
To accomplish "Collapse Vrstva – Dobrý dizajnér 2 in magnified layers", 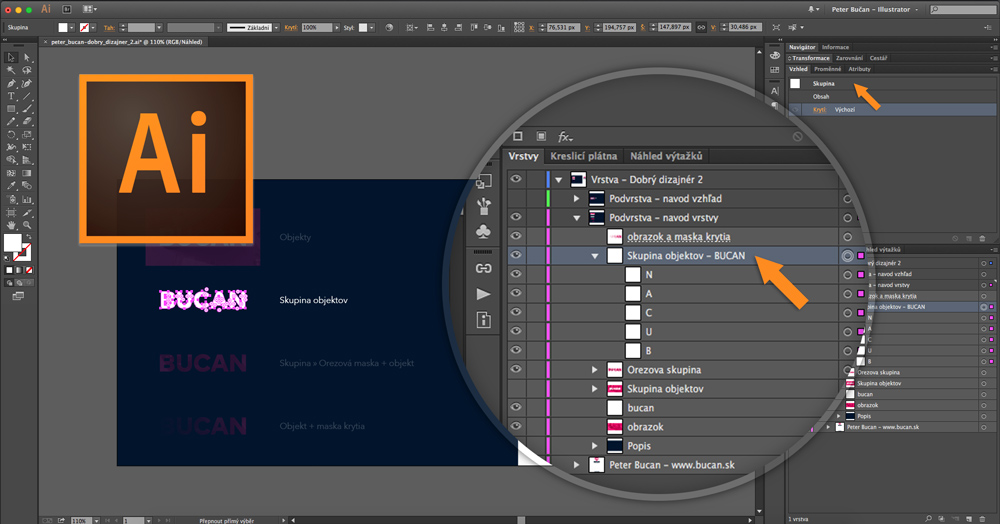I will click(x=559, y=180).
